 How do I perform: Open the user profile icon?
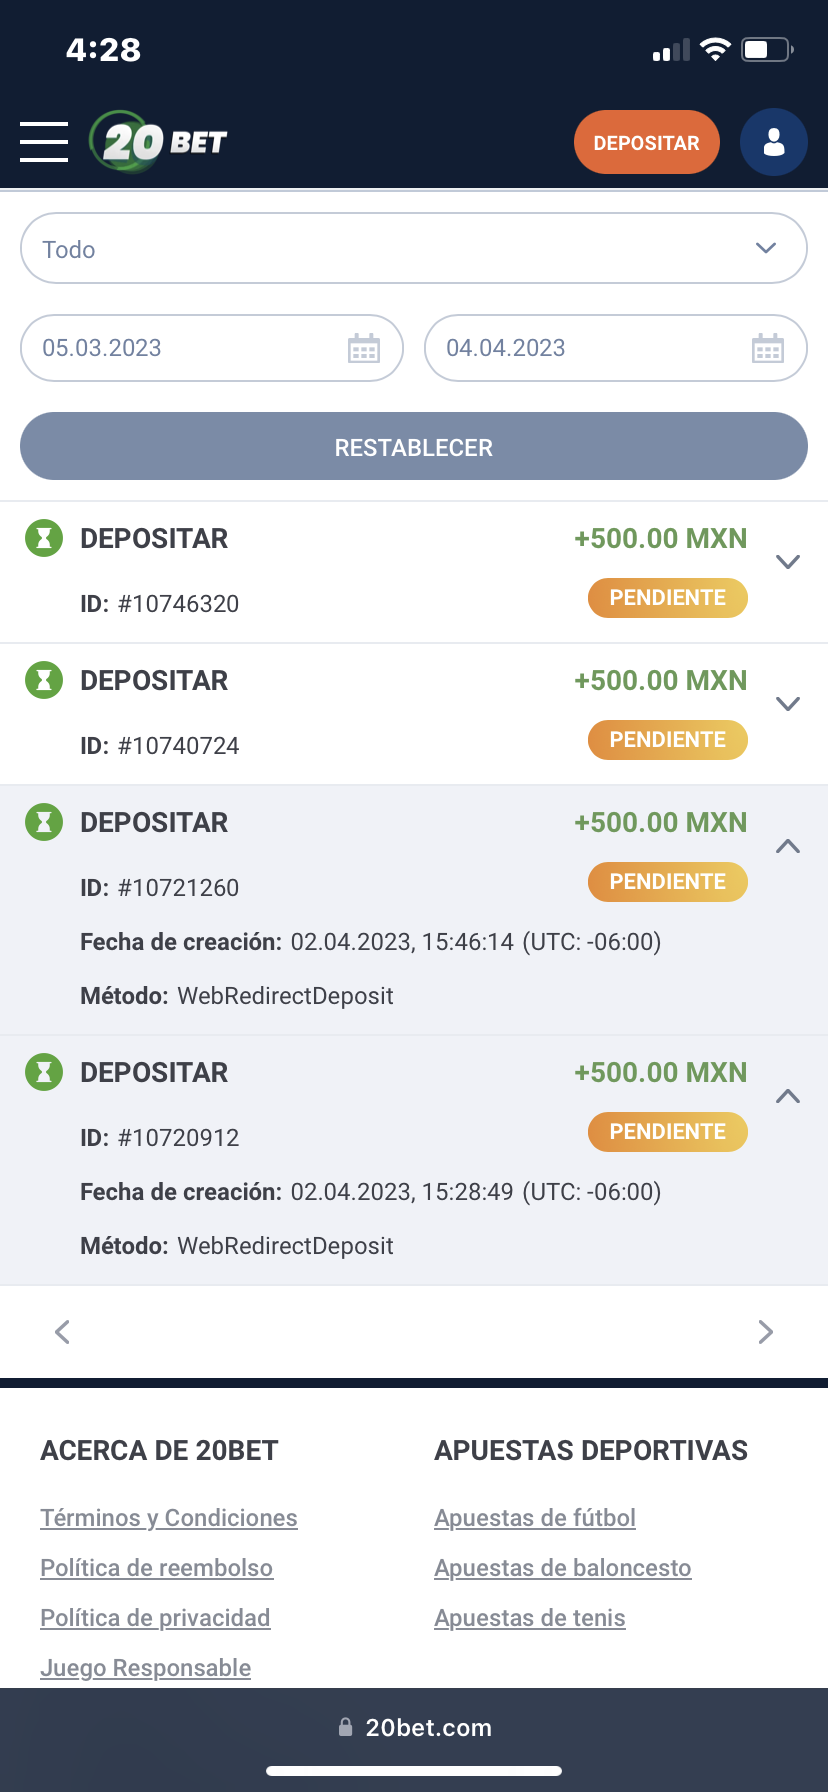(x=773, y=142)
